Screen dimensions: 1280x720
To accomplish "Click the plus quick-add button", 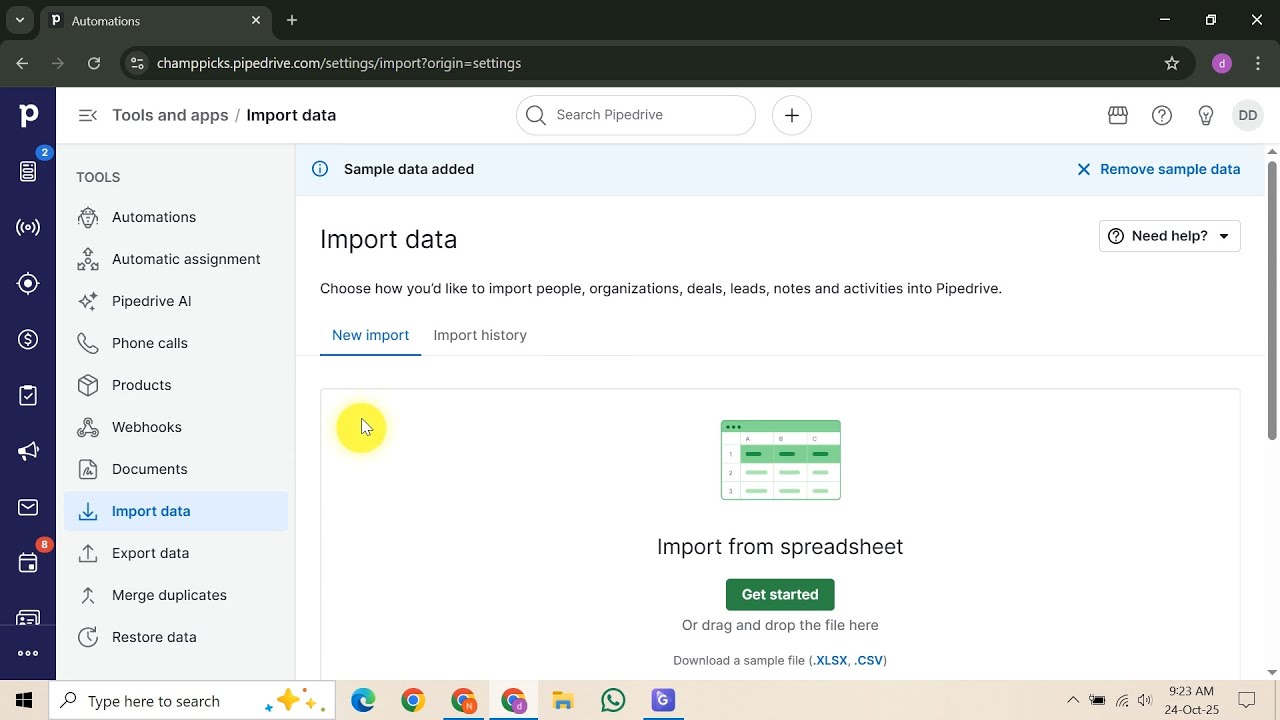I will [x=792, y=115].
